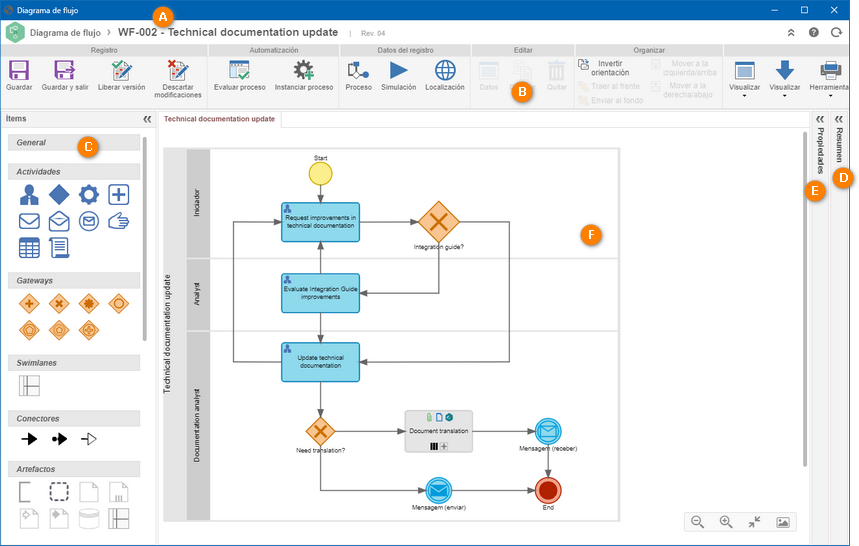Click the canvas vertical scrollbar
This screenshot has height=546, width=859.
(805, 298)
